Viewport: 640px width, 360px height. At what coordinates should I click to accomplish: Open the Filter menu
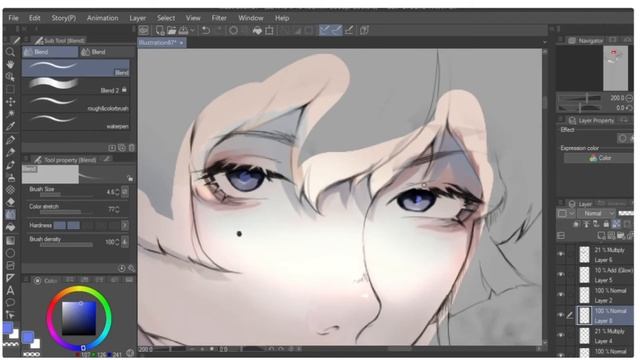click(219, 18)
